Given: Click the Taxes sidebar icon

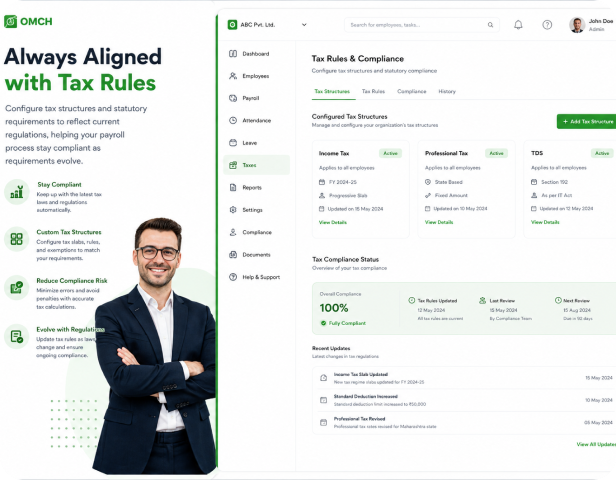Looking at the screenshot, I should tap(233, 165).
